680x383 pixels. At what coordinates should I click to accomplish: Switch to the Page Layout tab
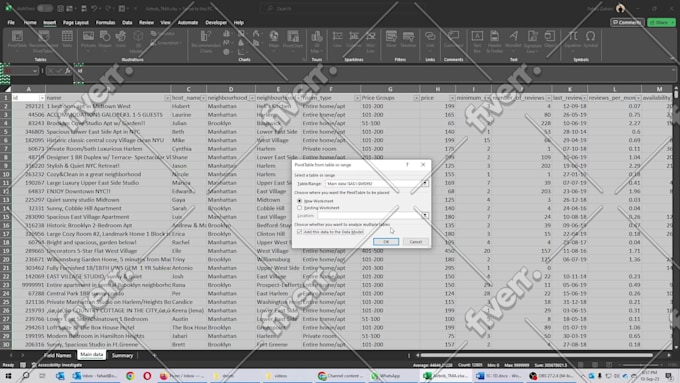[x=75, y=23]
